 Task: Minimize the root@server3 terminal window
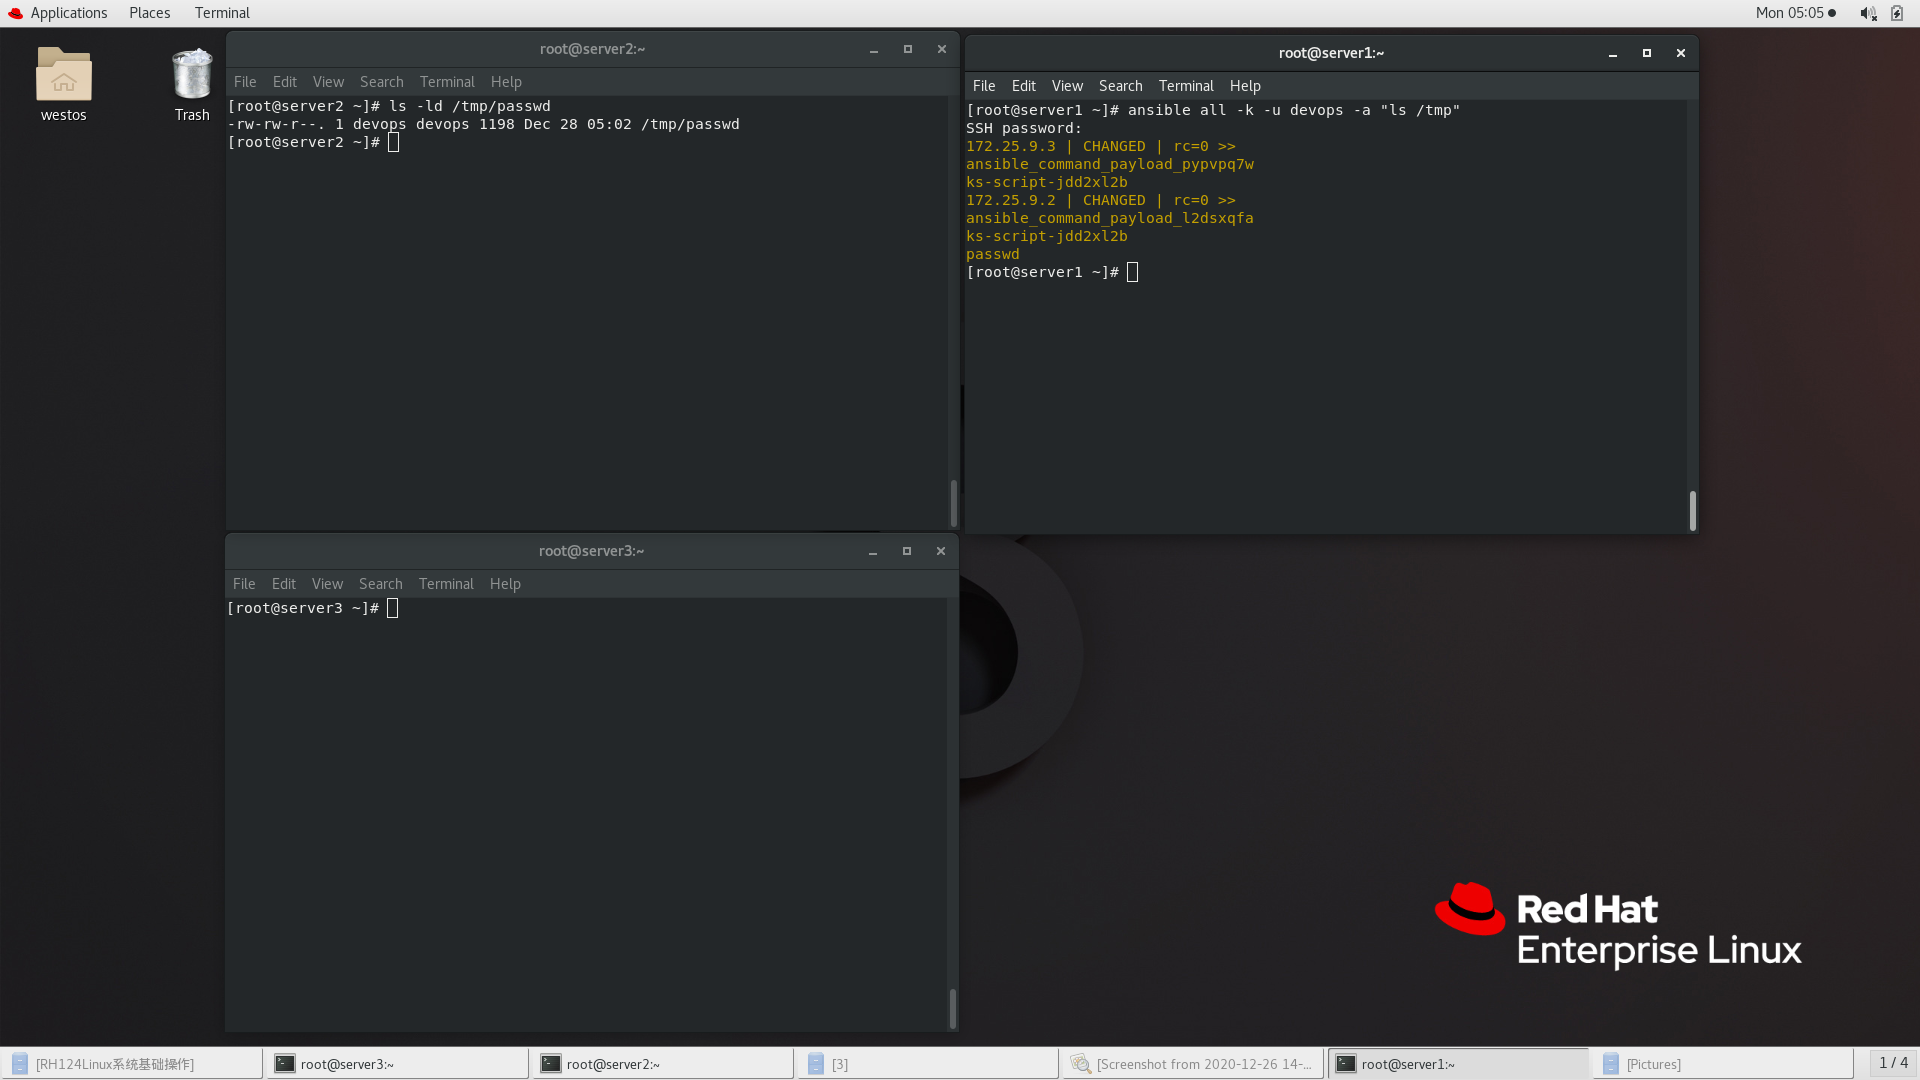873,551
